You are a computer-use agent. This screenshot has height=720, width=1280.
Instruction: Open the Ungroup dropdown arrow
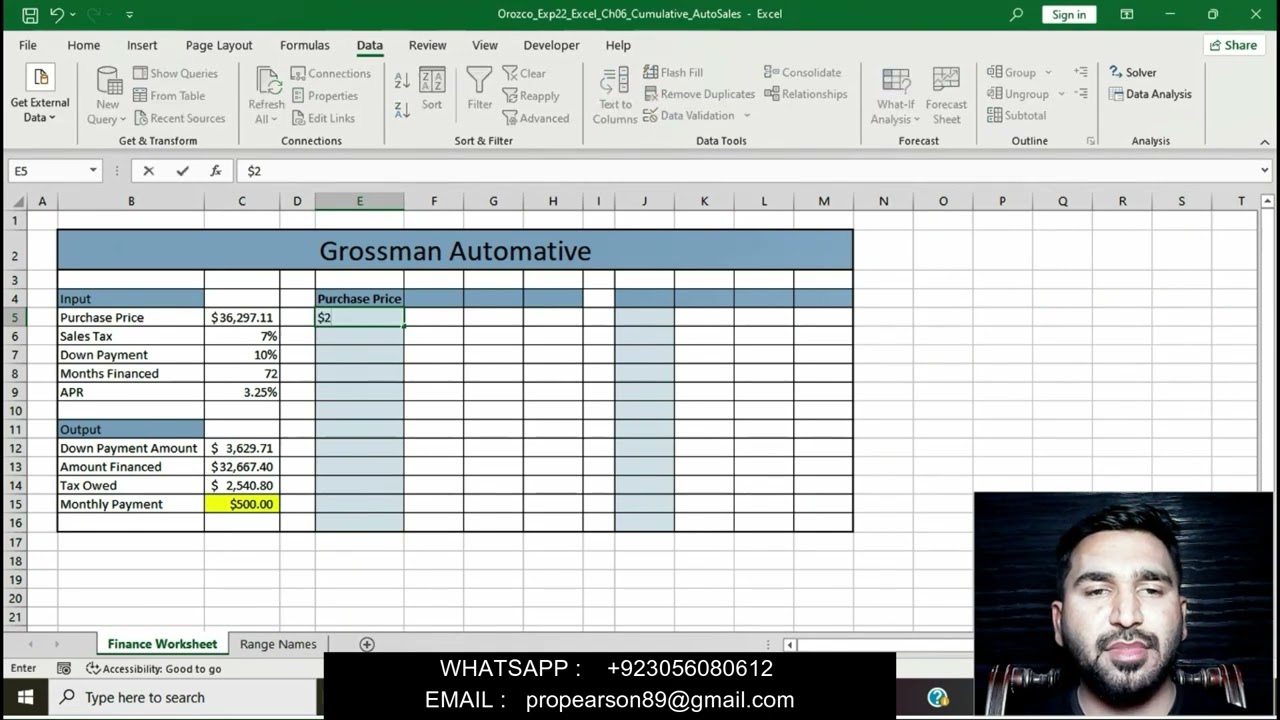(1061, 94)
